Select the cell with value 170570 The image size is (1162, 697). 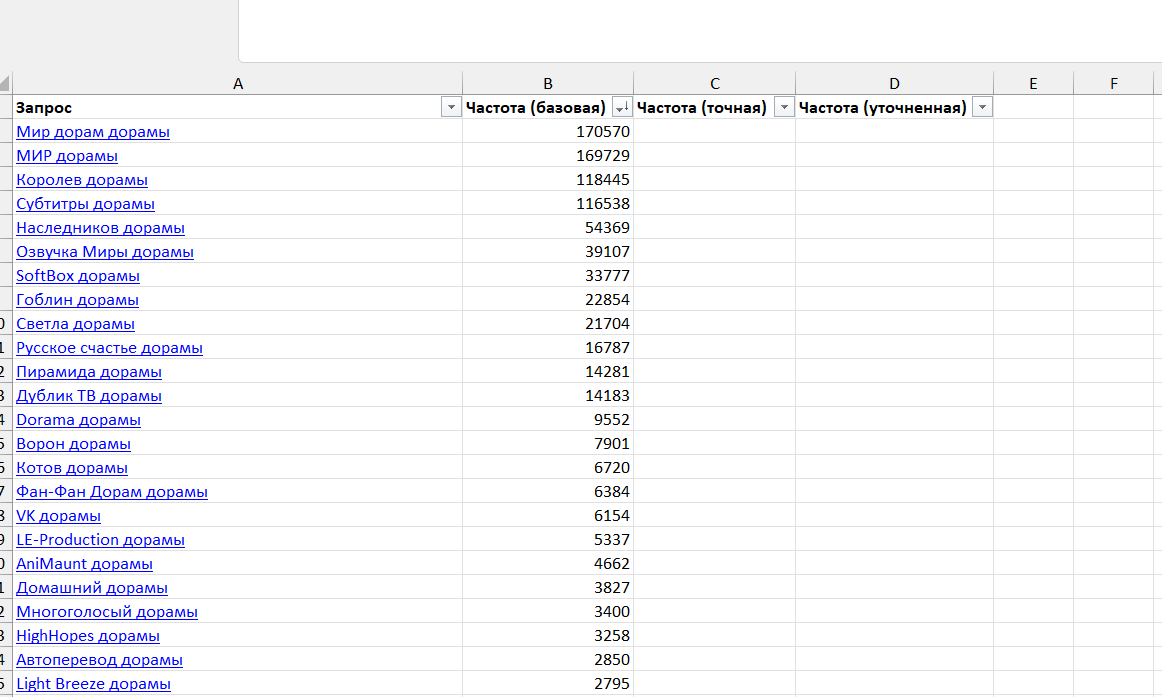pos(548,132)
